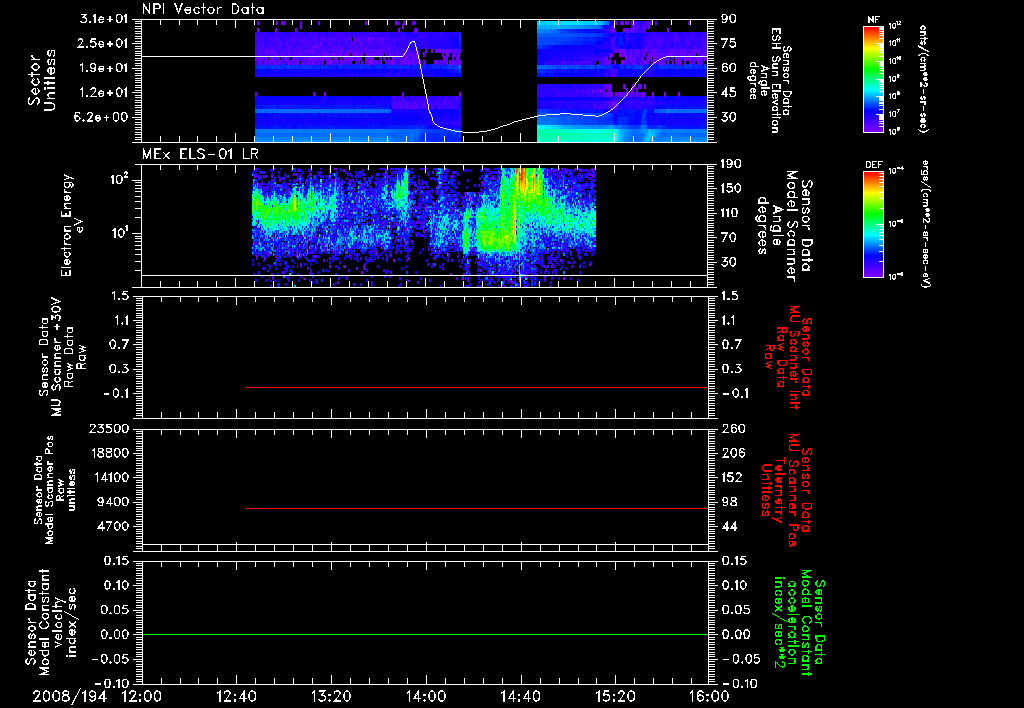This screenshot has width=1024, height=708.
Task: Click the '260' telemetry tick value
Action: point(732,429)
